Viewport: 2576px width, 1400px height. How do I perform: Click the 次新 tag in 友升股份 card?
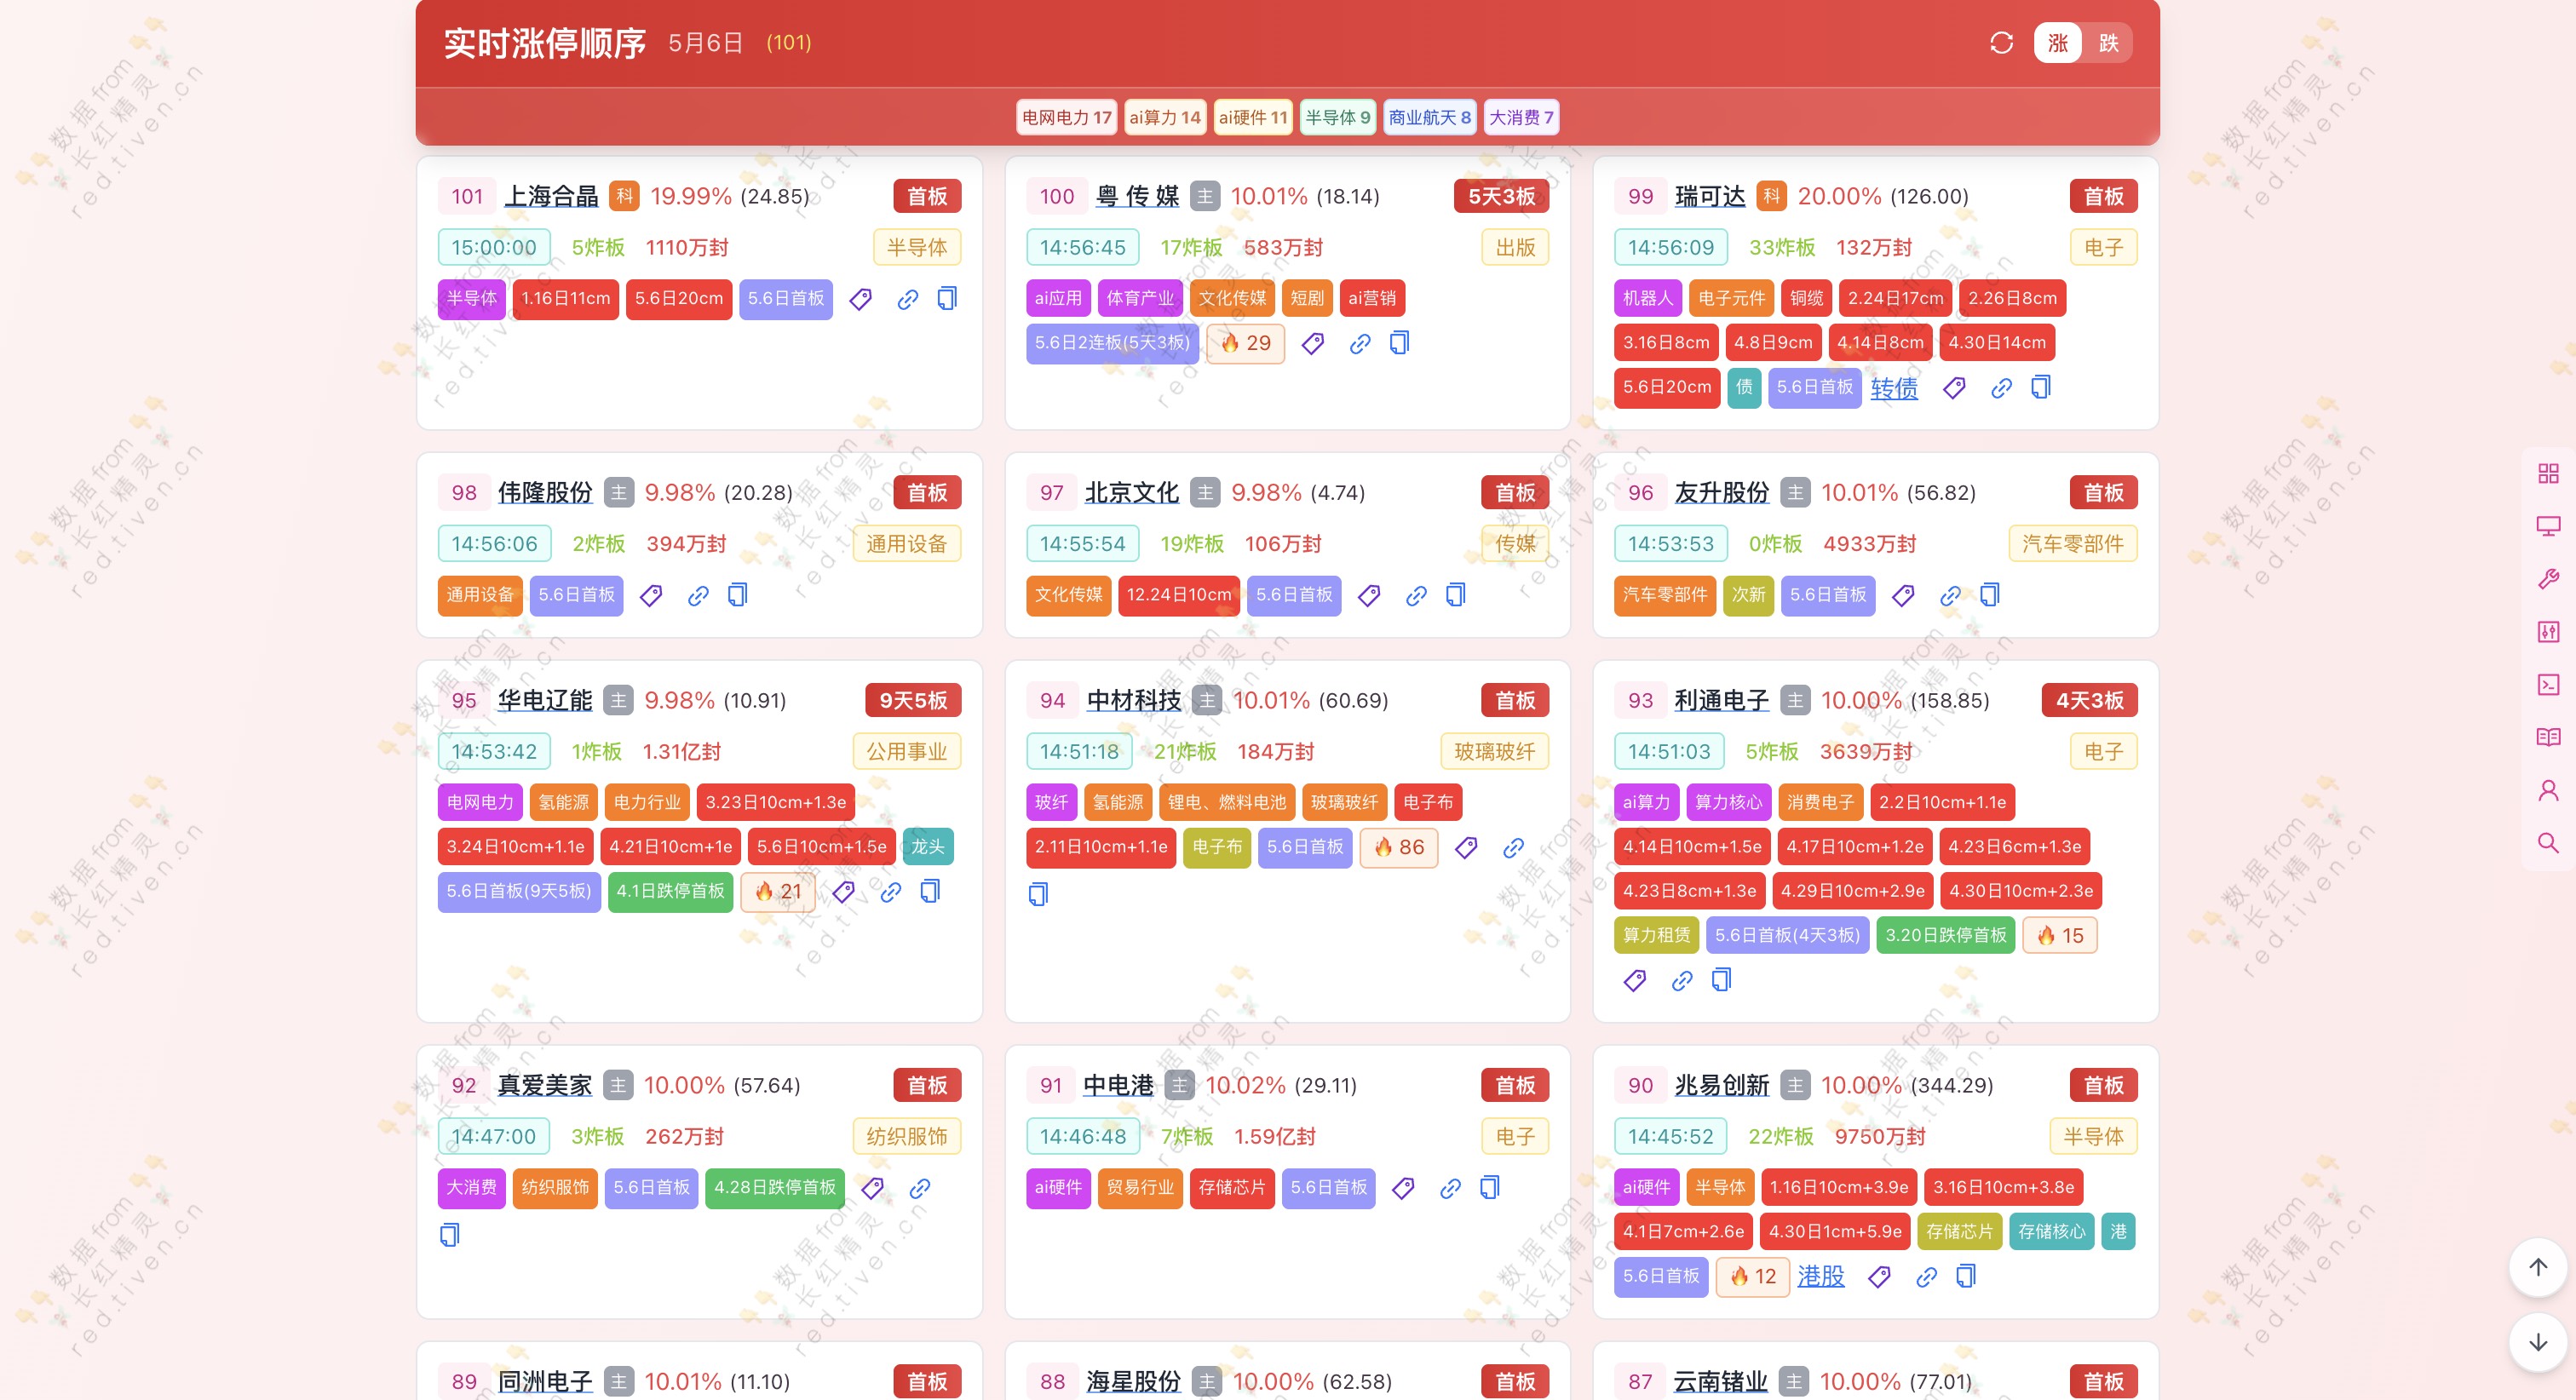(1748, 596)
